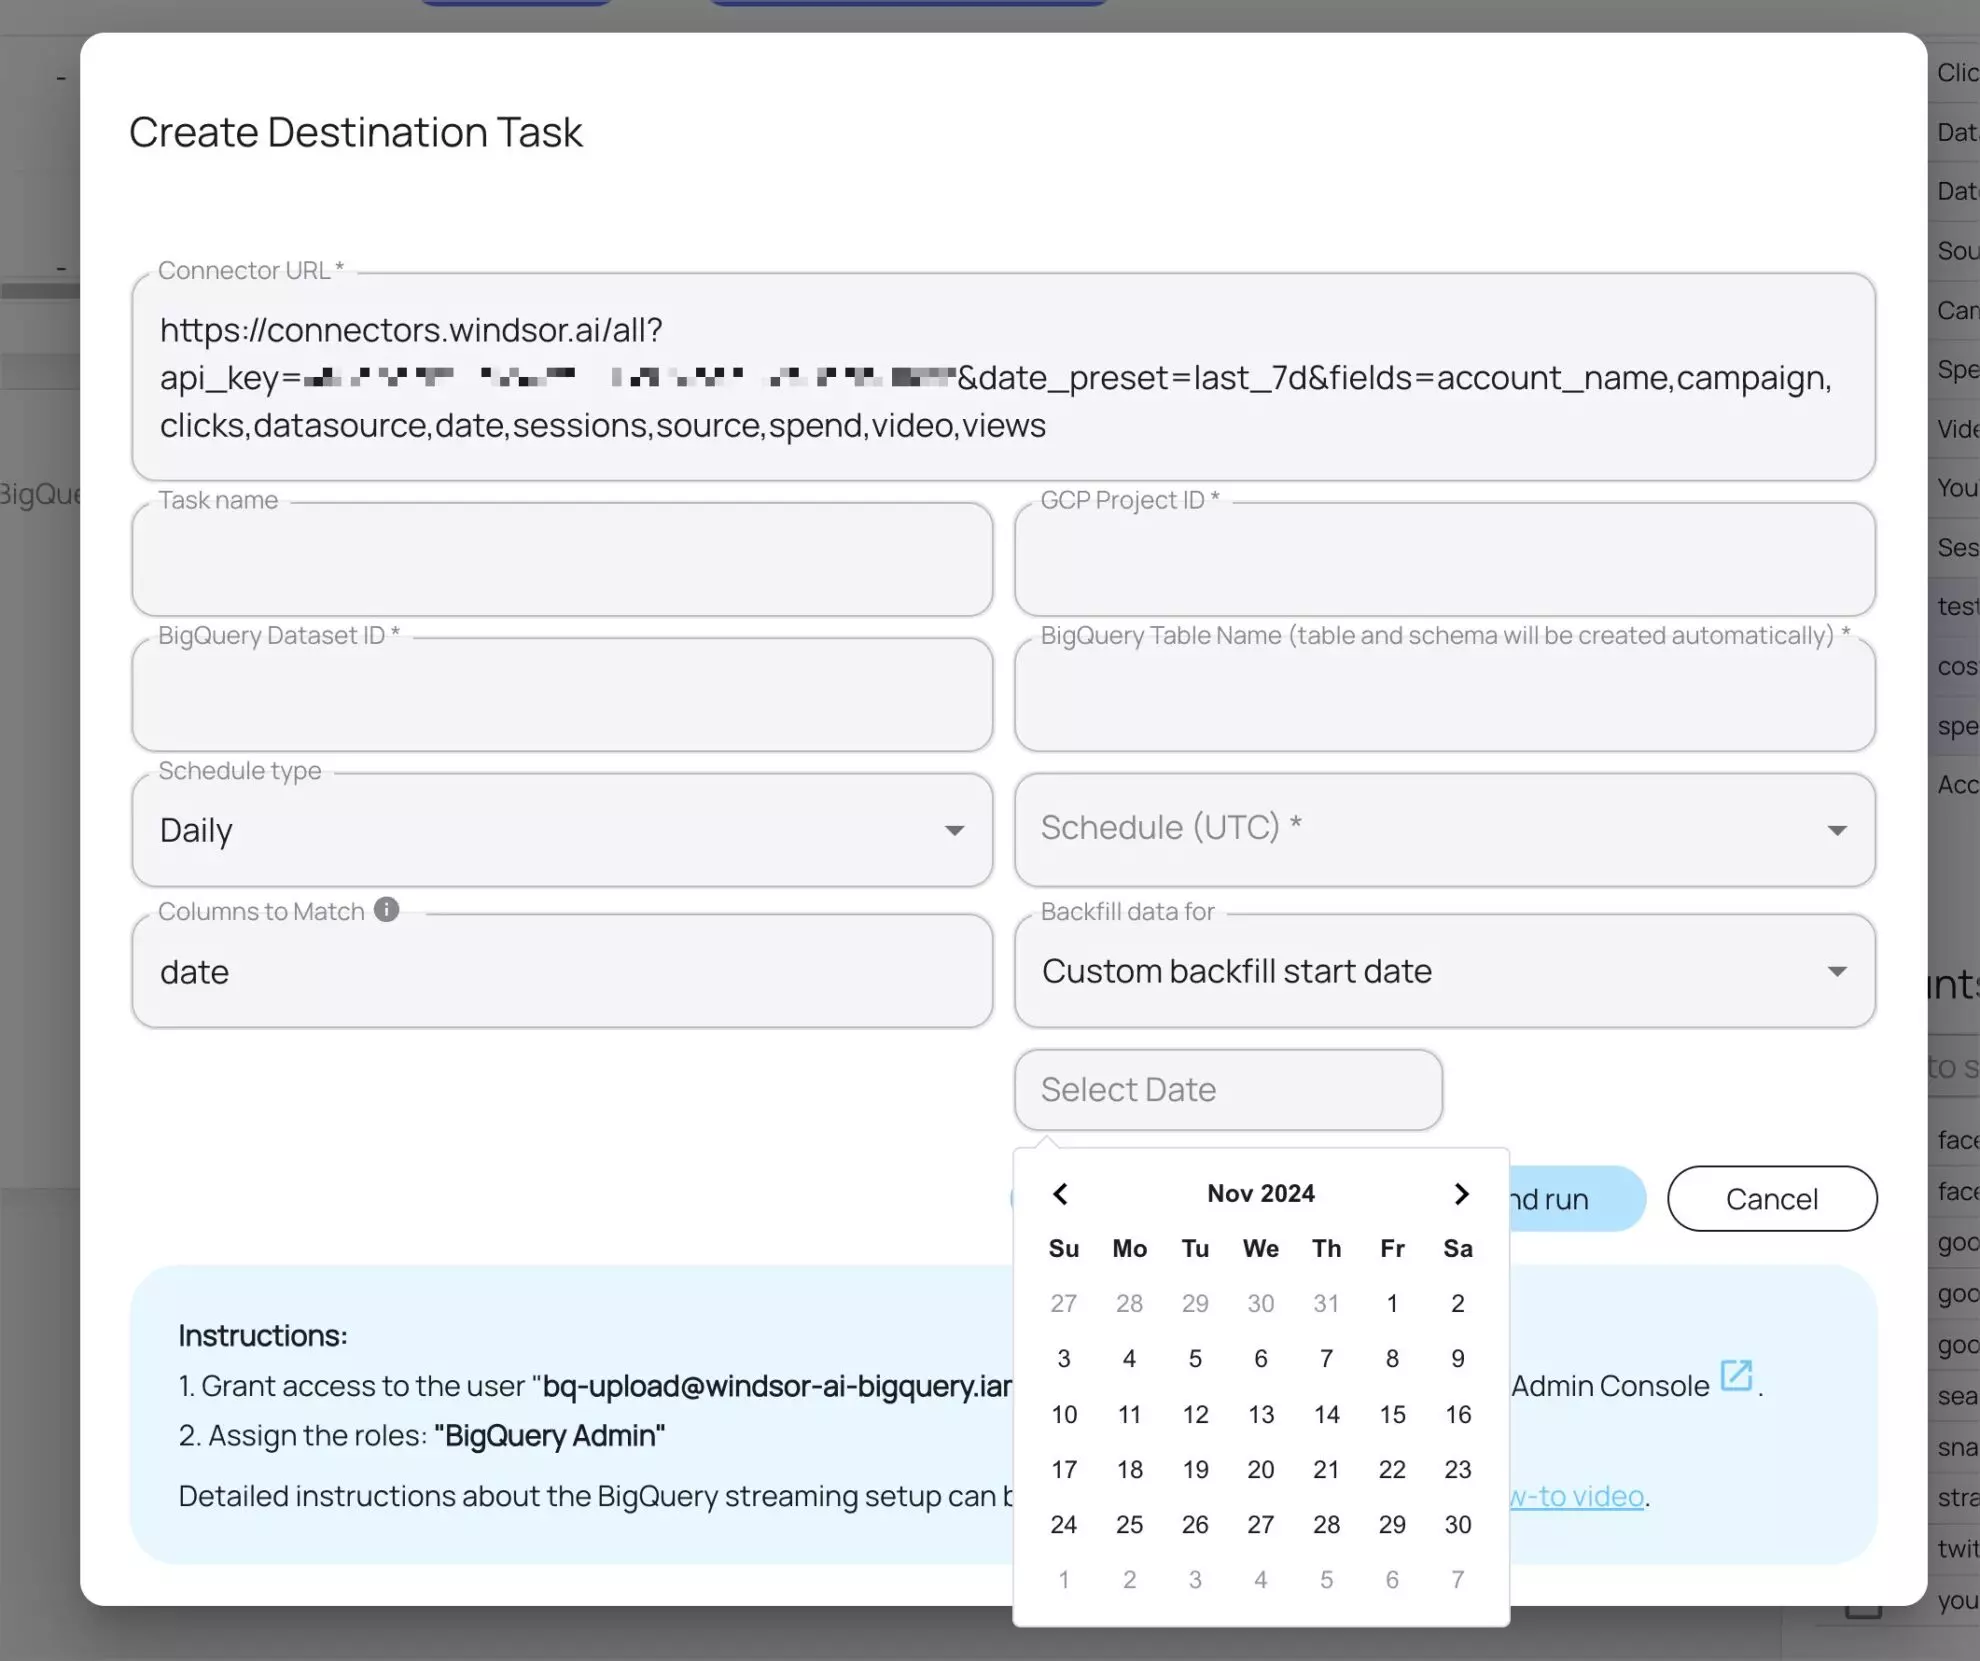Pick November 4 on the calendar
Viewport: 1980px width, 1661px height.
pyautogui.click(x=1130, y=1358)
